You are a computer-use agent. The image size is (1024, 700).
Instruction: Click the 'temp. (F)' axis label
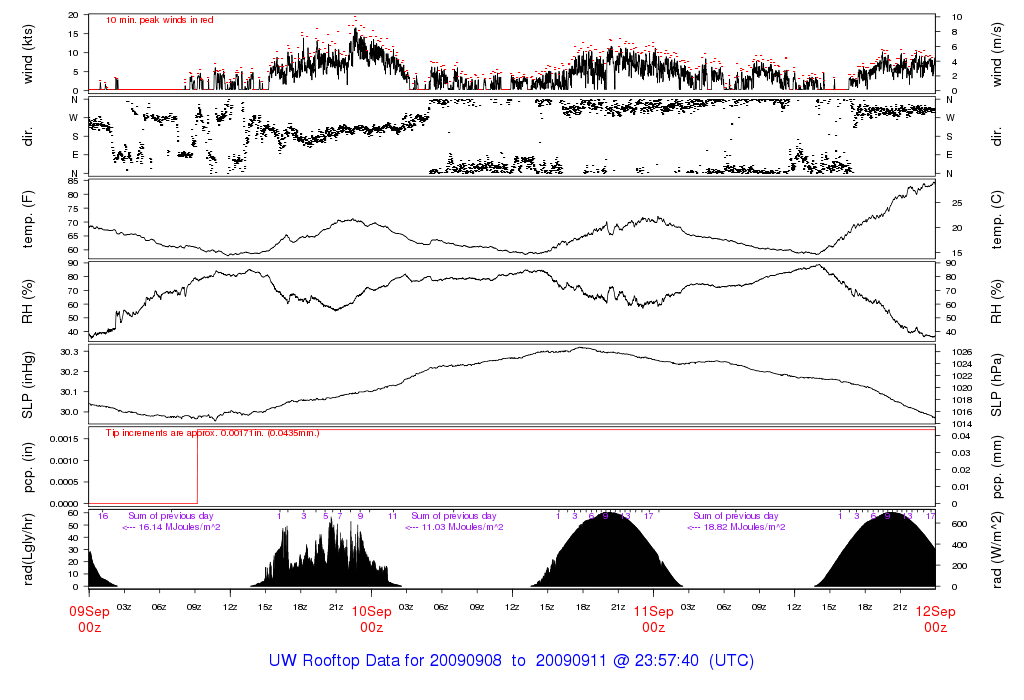point(28,219)
